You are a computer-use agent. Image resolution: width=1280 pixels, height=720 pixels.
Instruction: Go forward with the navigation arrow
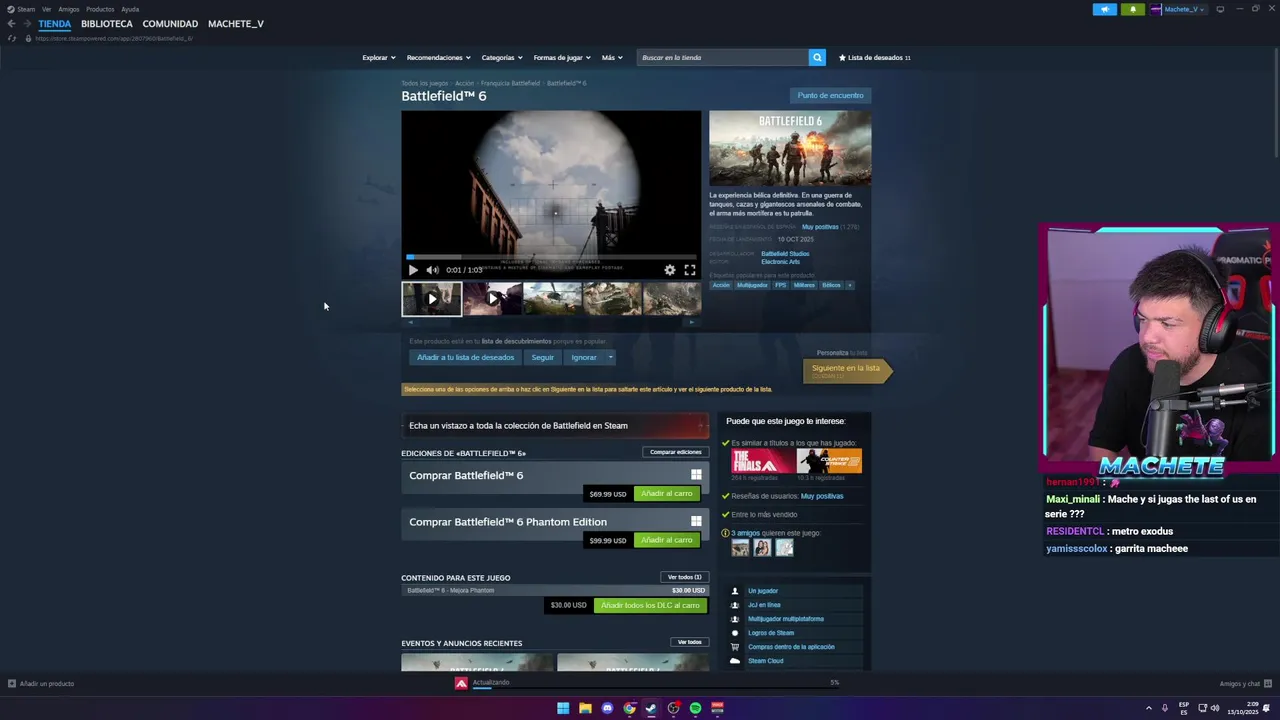point(27,24)
